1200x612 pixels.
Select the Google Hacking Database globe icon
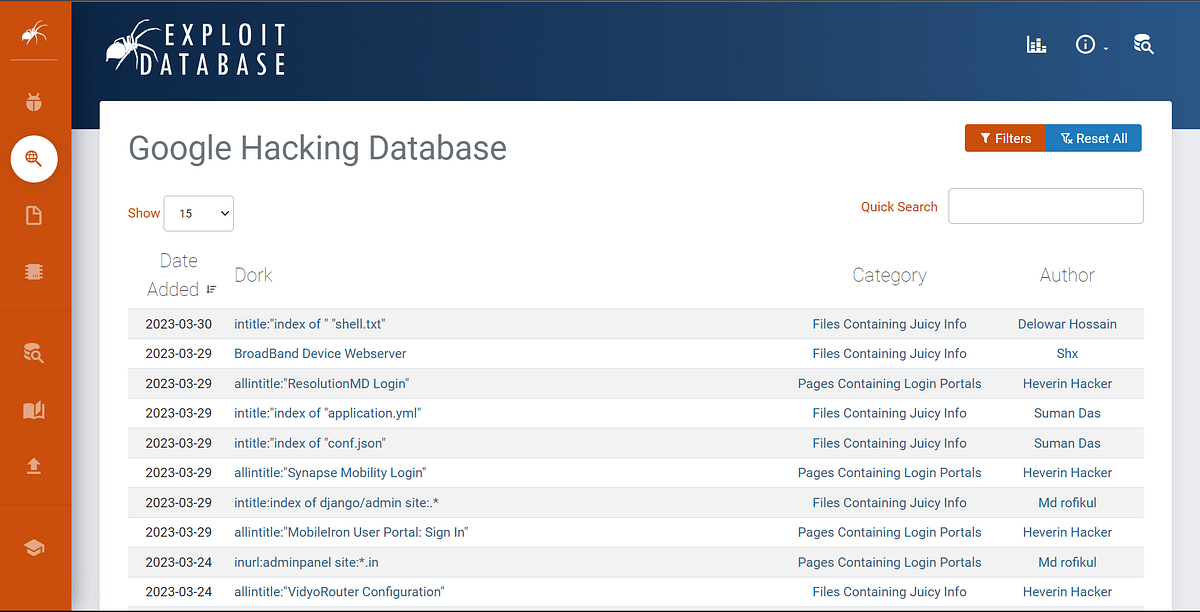[35, 159]
